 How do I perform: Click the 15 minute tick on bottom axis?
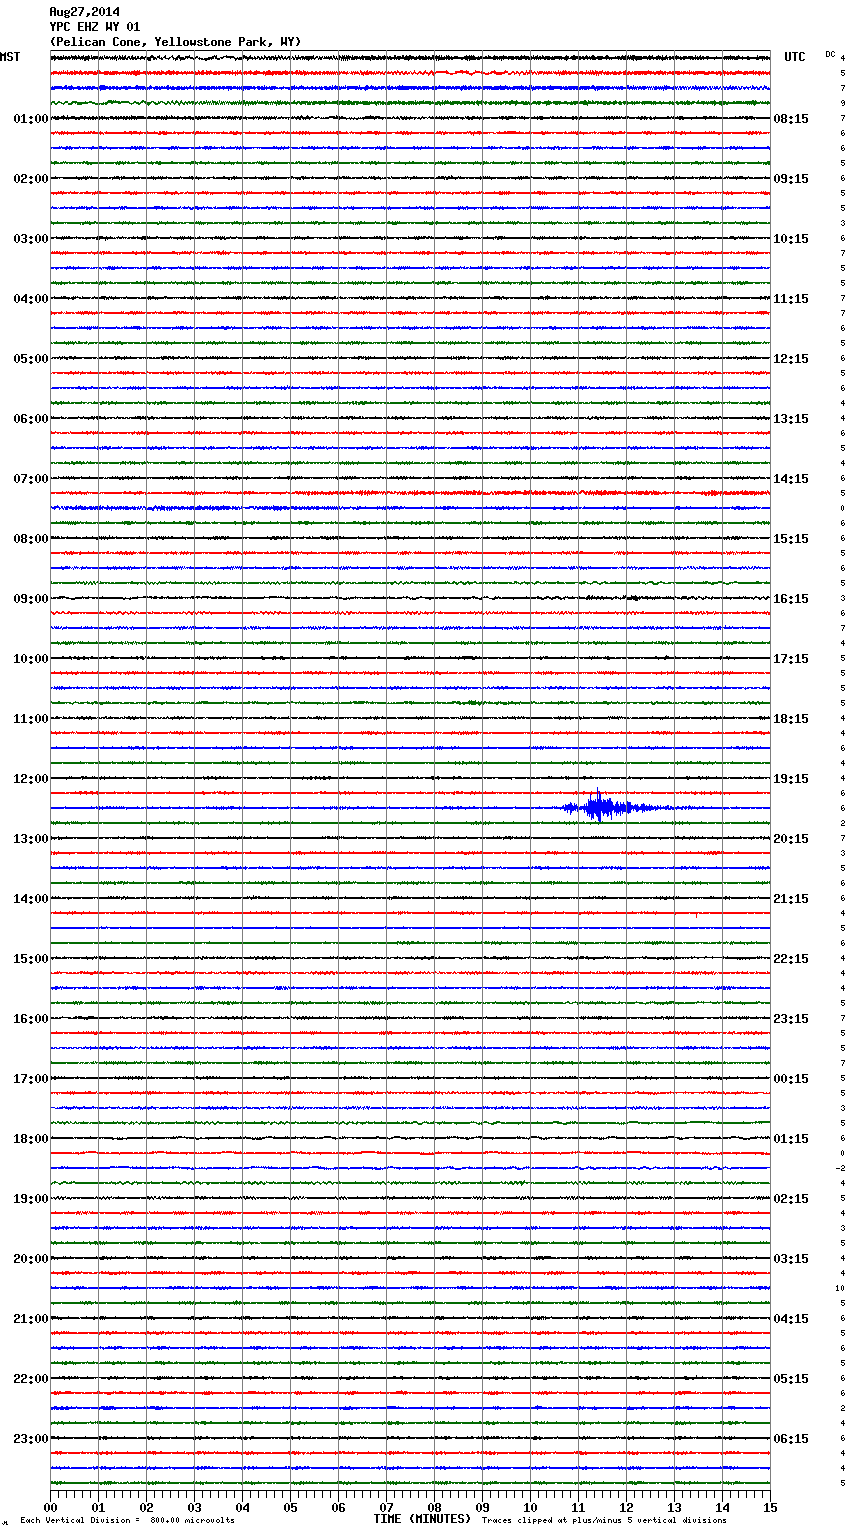[x=770, y=1507]
